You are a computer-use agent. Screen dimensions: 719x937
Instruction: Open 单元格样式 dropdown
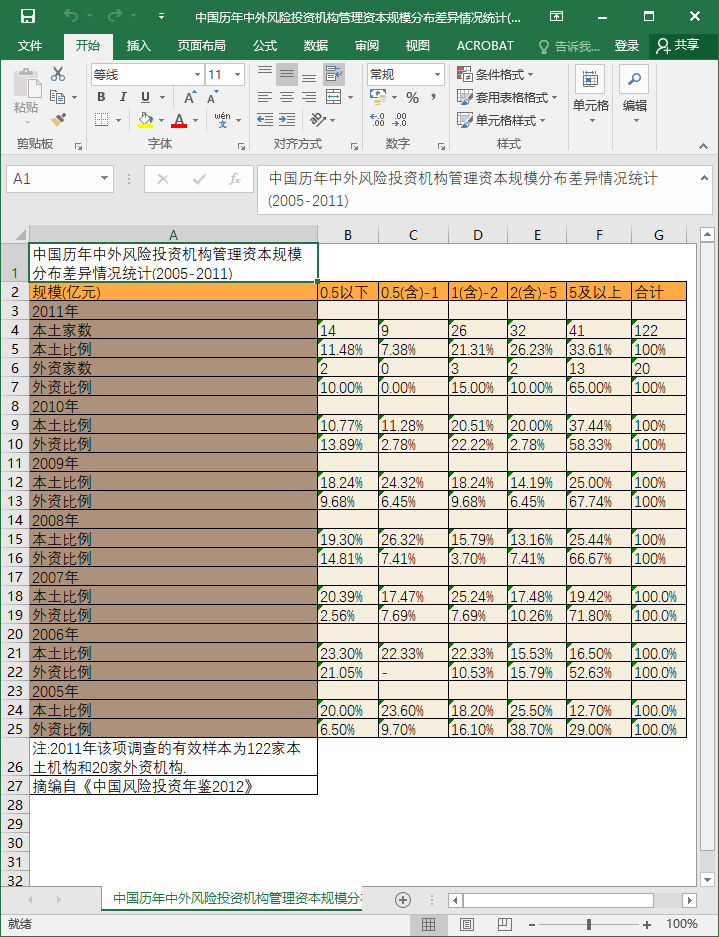(501, 120)
